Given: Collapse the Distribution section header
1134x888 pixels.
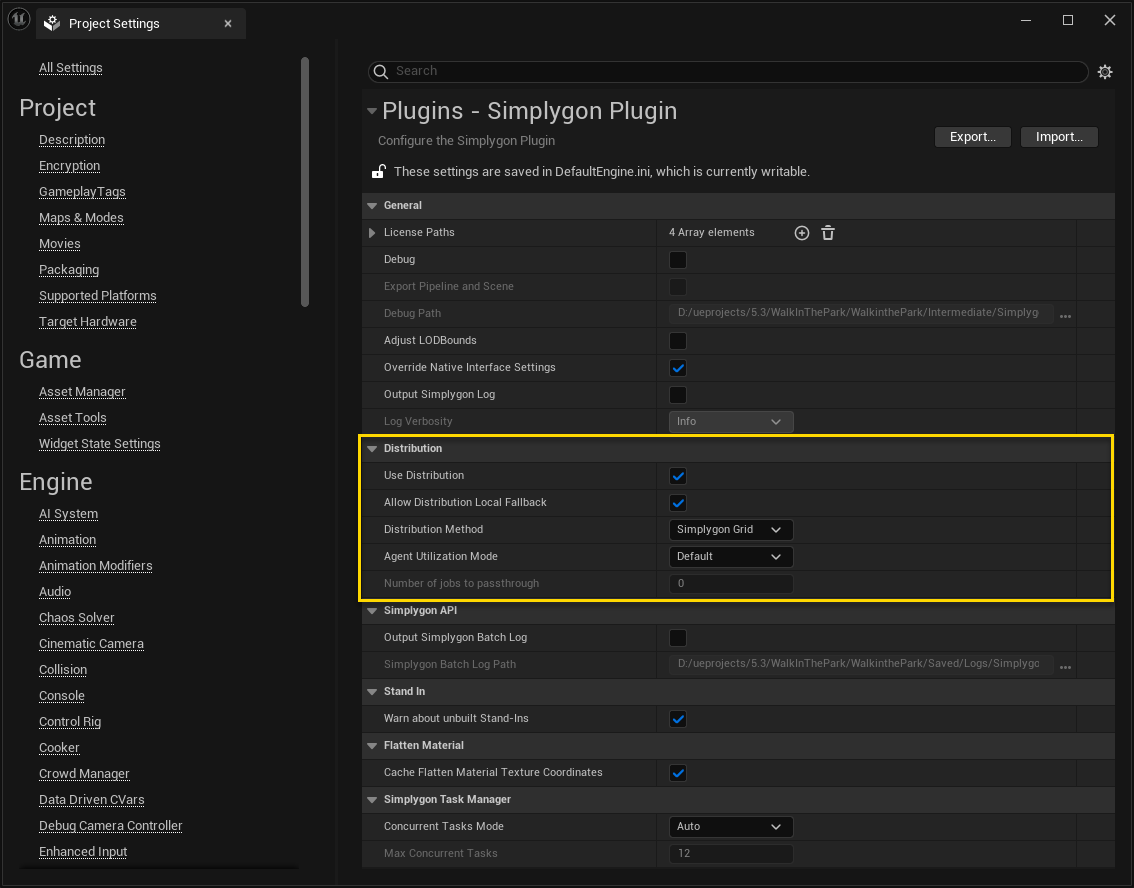Looking at the screenshot, I should click(x=373, y=448).
